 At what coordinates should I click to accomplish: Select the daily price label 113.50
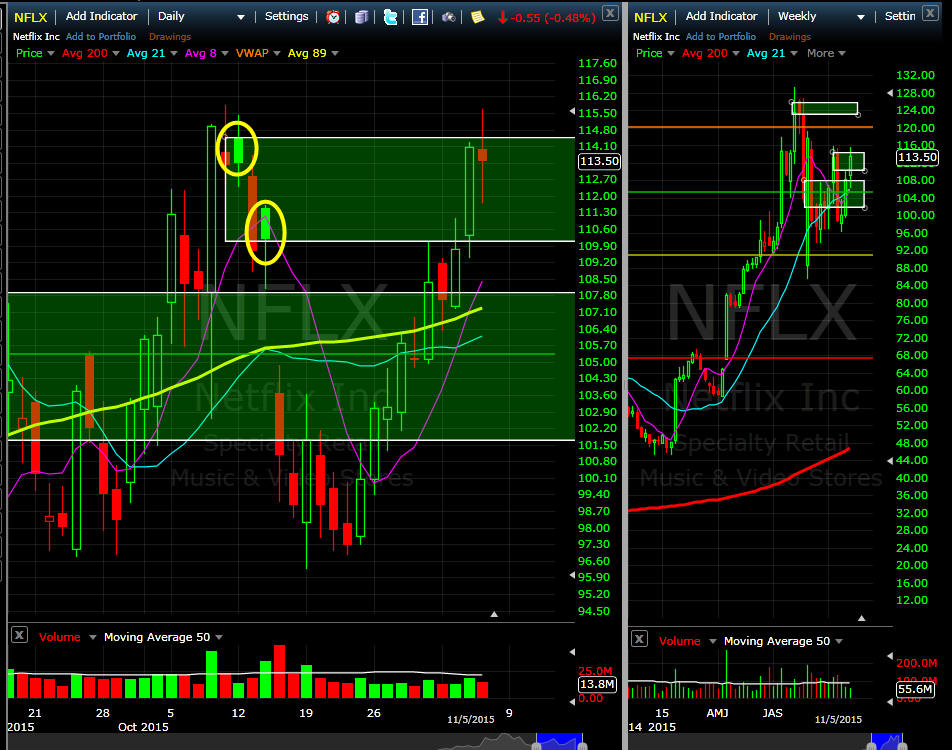(x=599, y=162)
